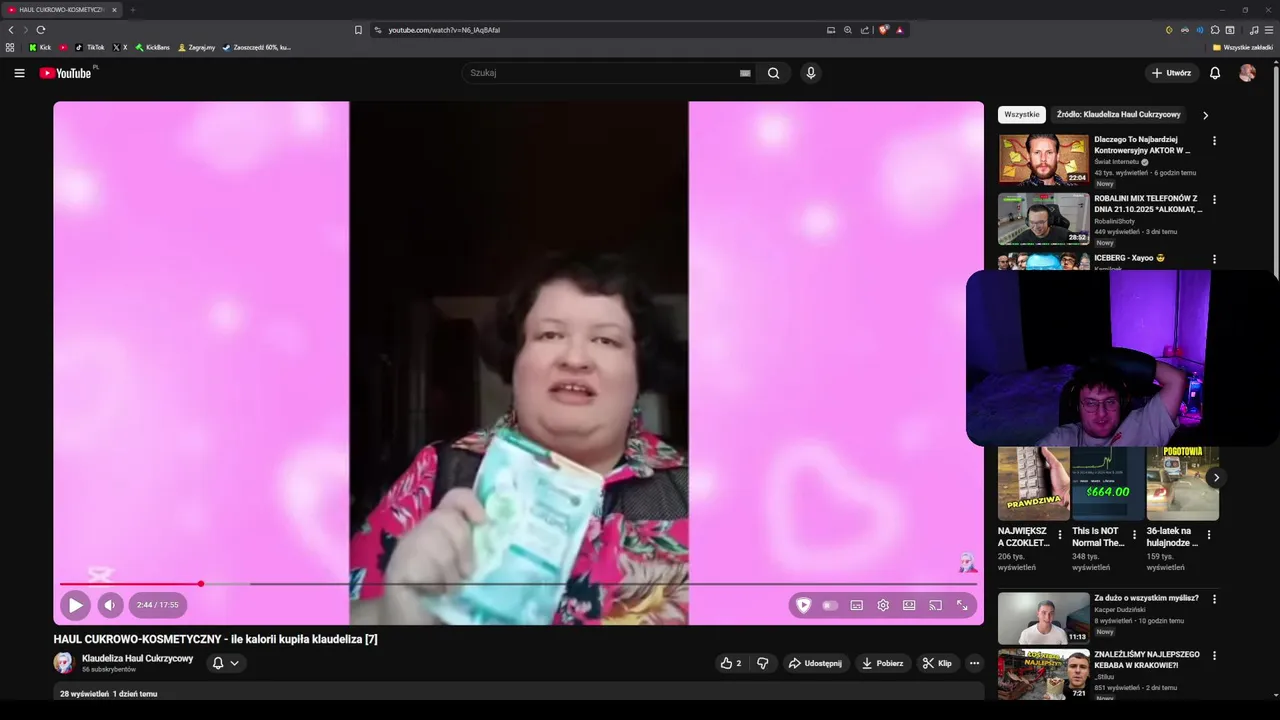The width and height of the screenshot is (1280, 720).
Task: Open Za dużo o wszystkim myślisz video
Action: pyautogui.click(x=1044, y=618)
